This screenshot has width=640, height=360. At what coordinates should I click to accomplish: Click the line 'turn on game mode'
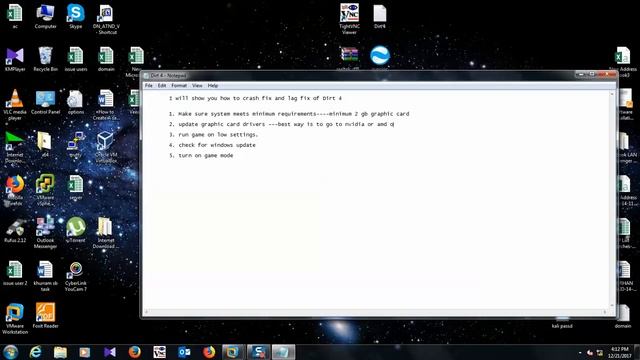click(x=205, y=156)
